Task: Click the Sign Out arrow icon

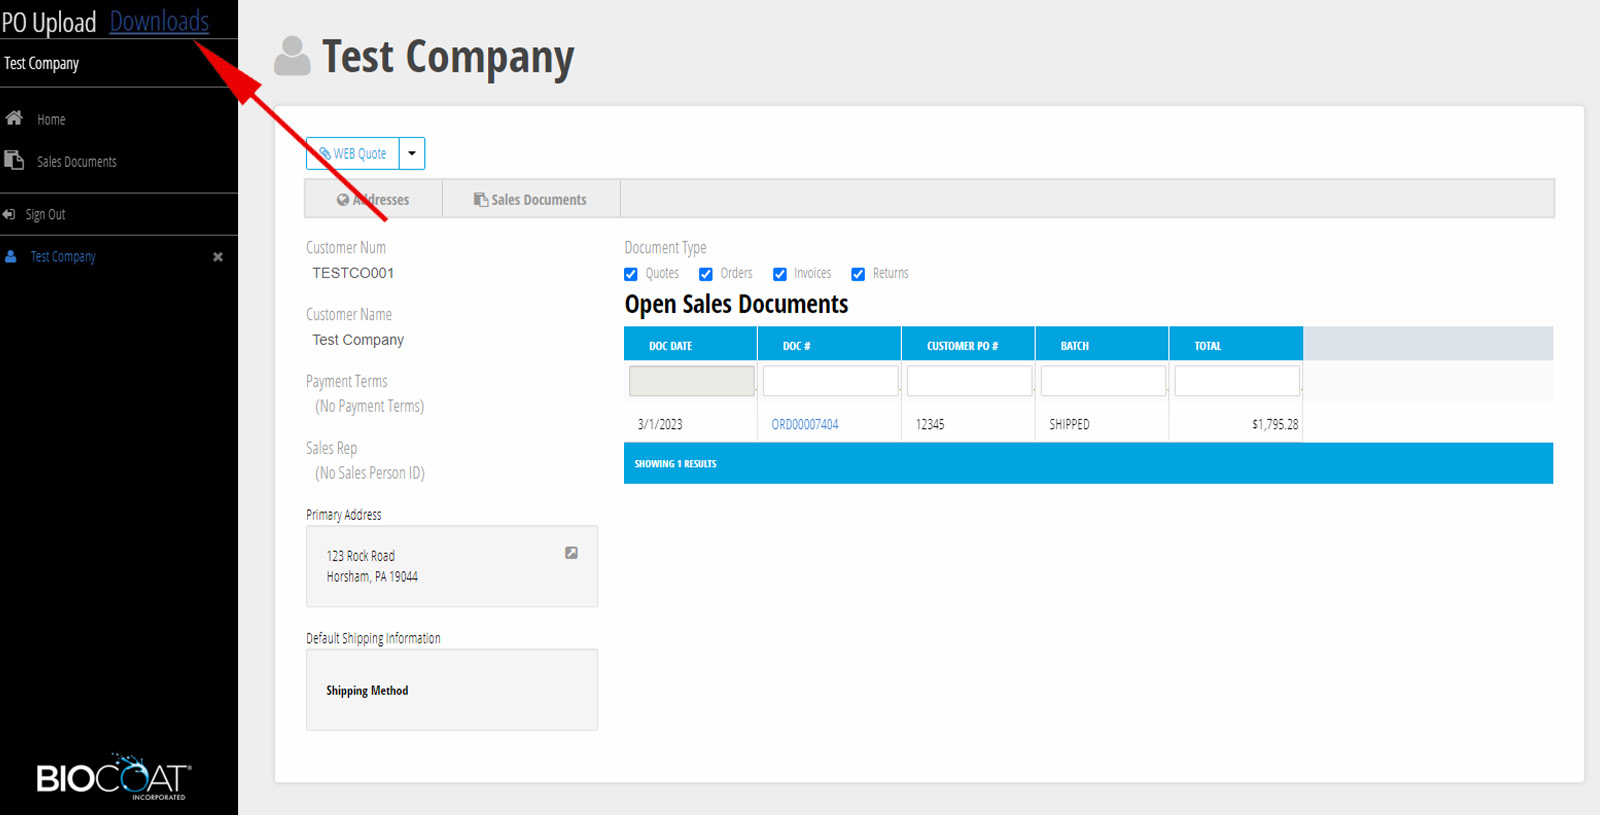Action: pyautogui.click(x=9, y=214)
